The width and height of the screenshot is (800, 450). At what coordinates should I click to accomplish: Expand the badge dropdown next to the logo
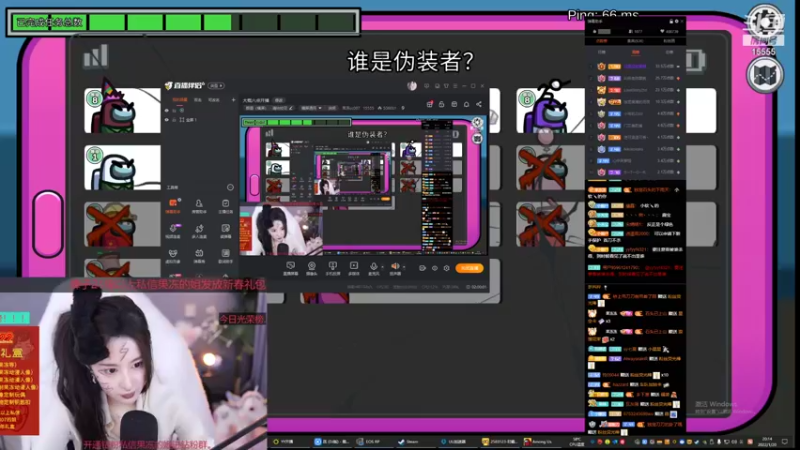[217, 86]
